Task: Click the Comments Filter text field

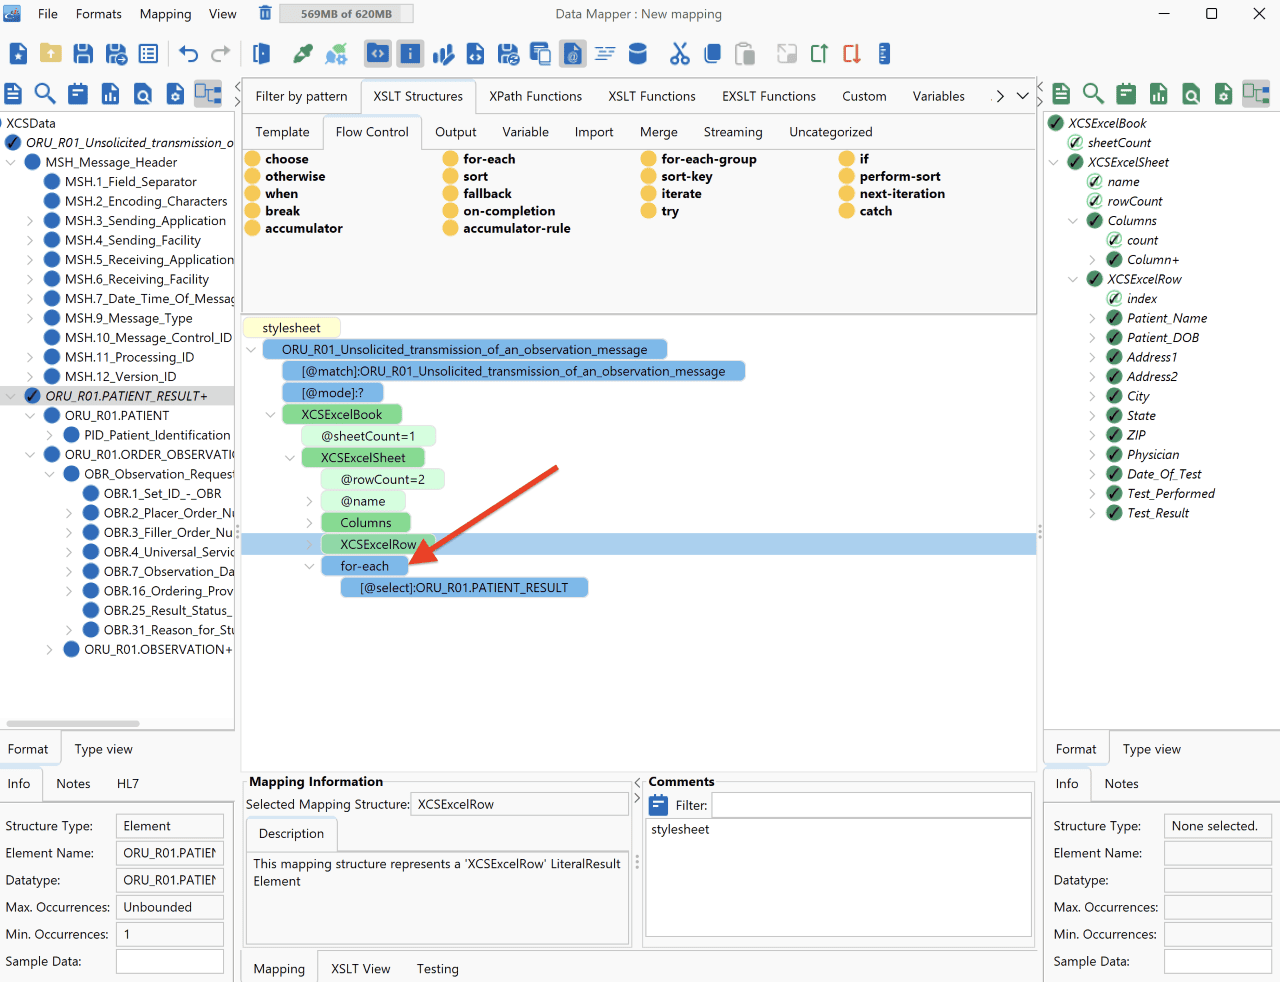Action: click(871, 805)
